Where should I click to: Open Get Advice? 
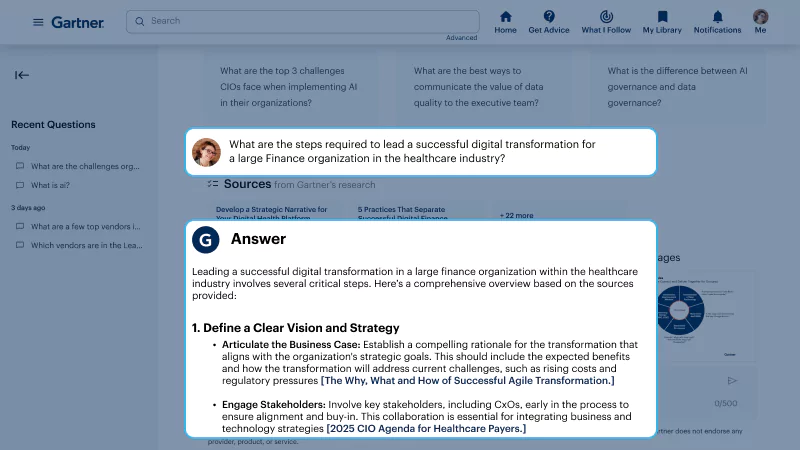(548, 22)
